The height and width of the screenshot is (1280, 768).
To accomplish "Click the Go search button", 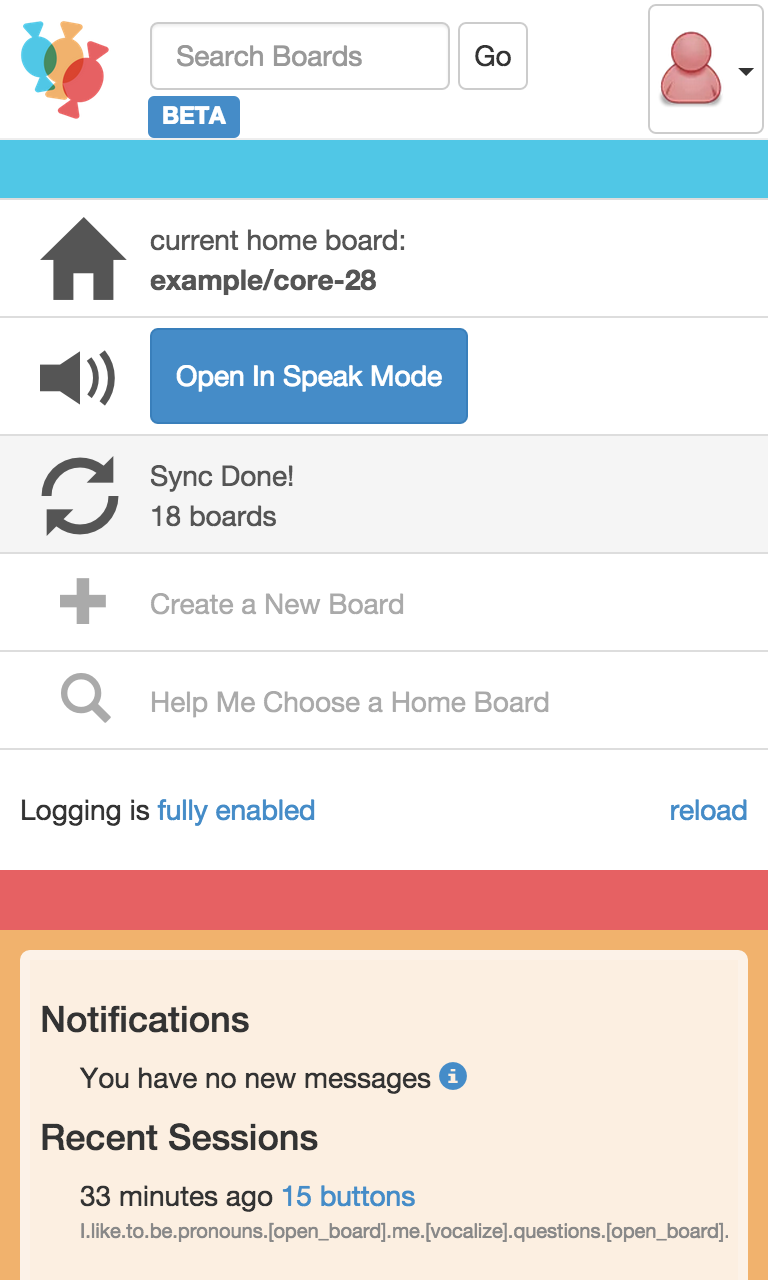I will pos(493,56).
